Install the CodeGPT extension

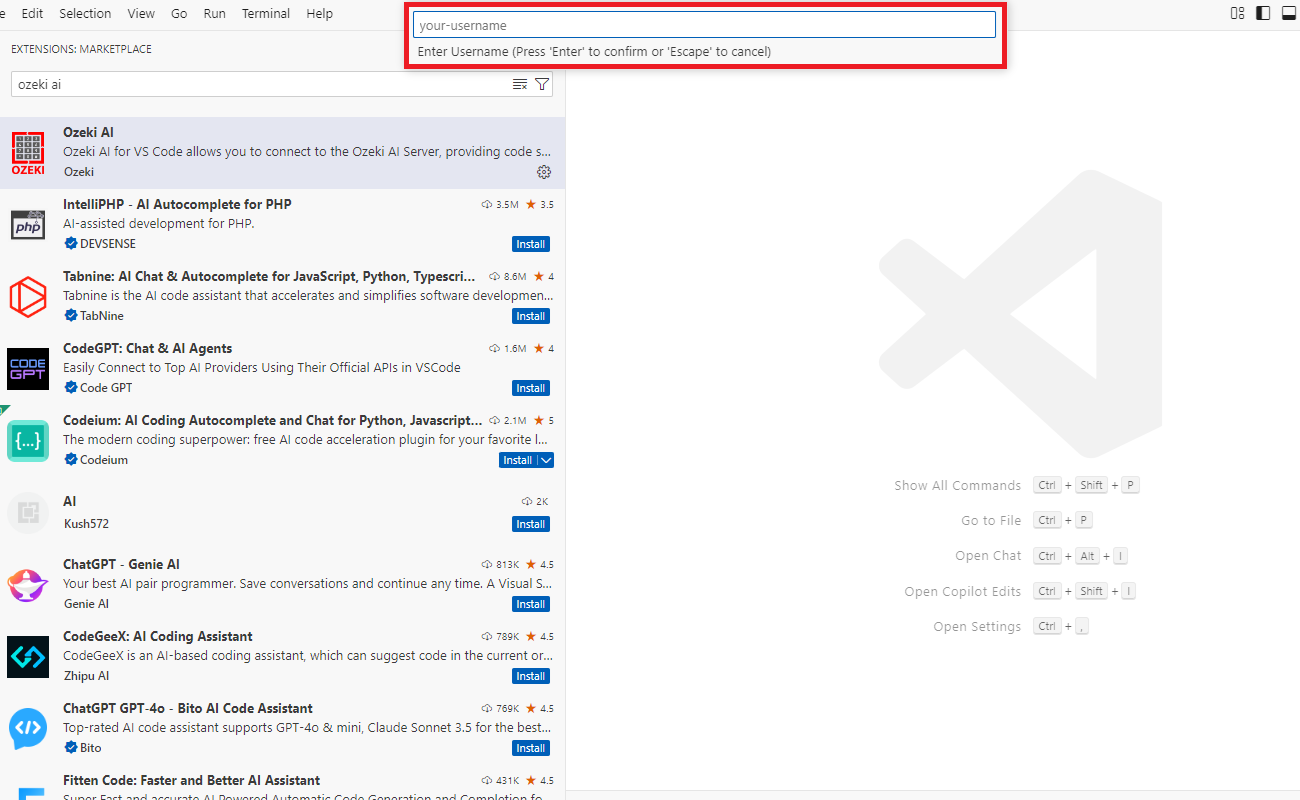tap(531, 388)
